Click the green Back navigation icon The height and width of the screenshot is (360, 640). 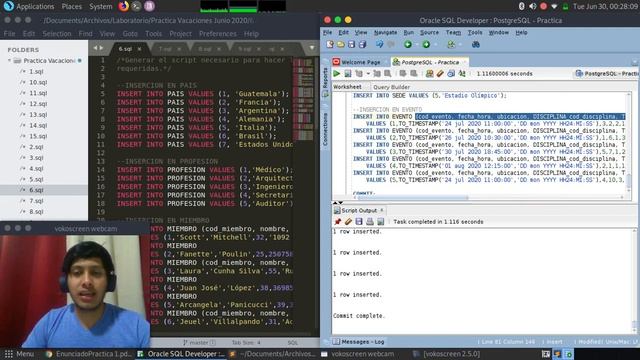tap(407, 44)
